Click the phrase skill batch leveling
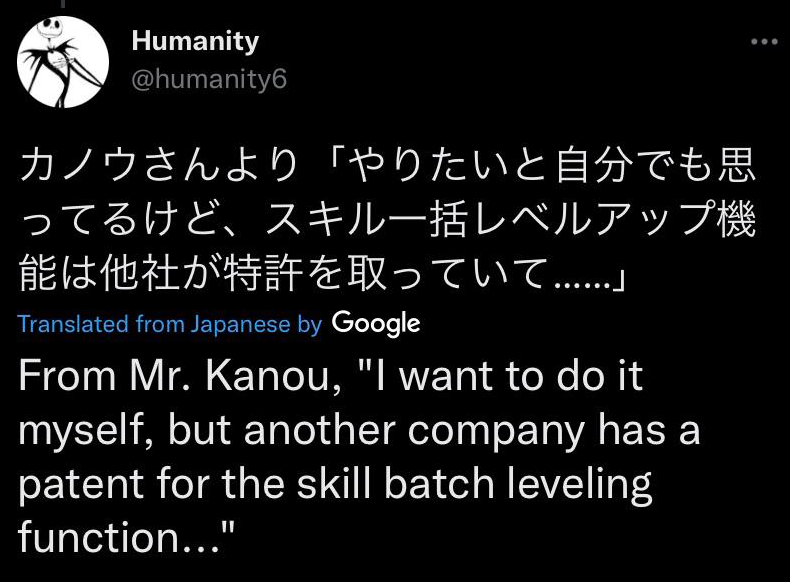 (x=474, y=484)
